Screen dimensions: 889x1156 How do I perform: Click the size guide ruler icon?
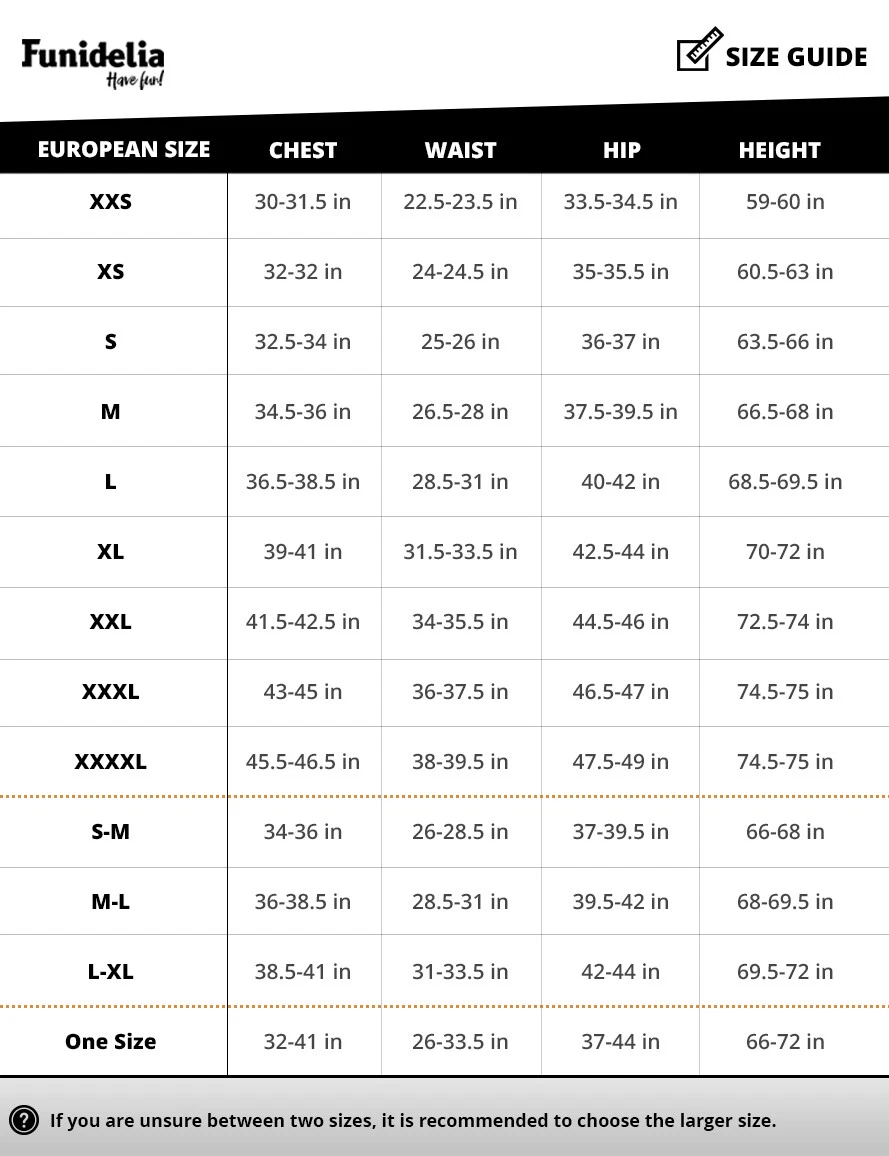(x=699, y=49)
